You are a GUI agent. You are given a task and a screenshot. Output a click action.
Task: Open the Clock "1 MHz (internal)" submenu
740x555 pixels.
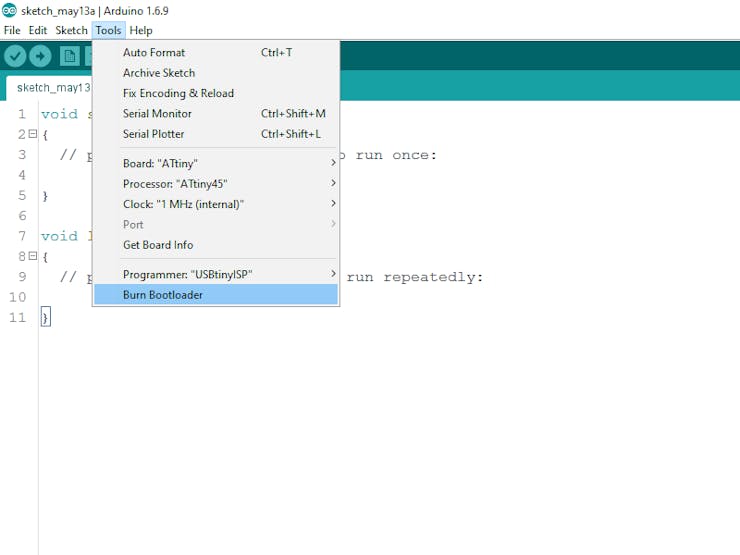pyautogui.click(x=216, y=204)
